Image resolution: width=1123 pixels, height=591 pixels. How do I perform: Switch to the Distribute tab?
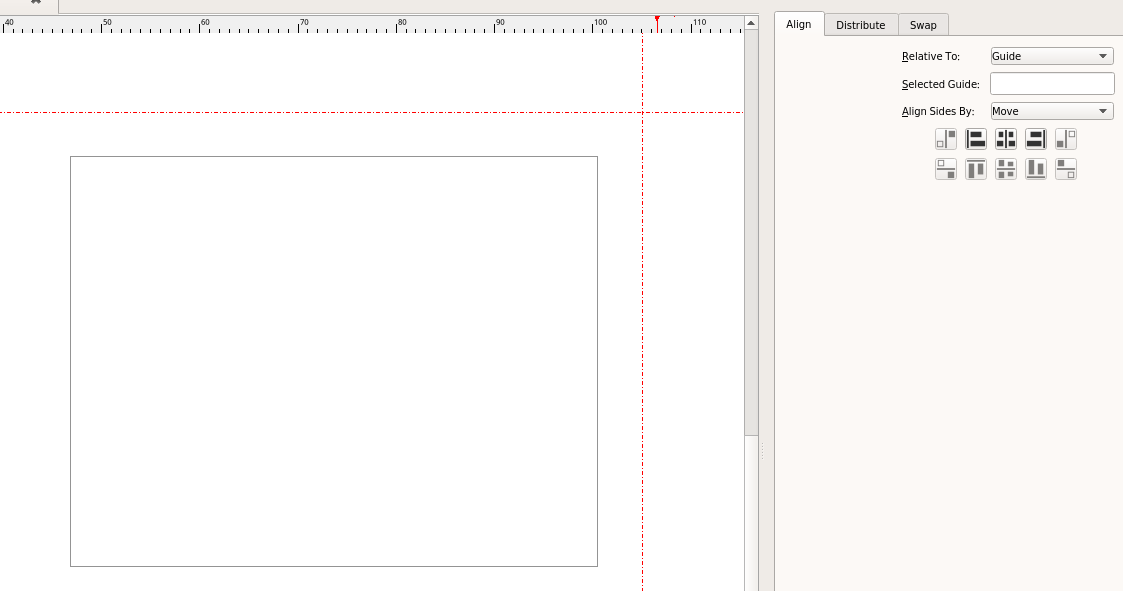[x=860, y=25]
